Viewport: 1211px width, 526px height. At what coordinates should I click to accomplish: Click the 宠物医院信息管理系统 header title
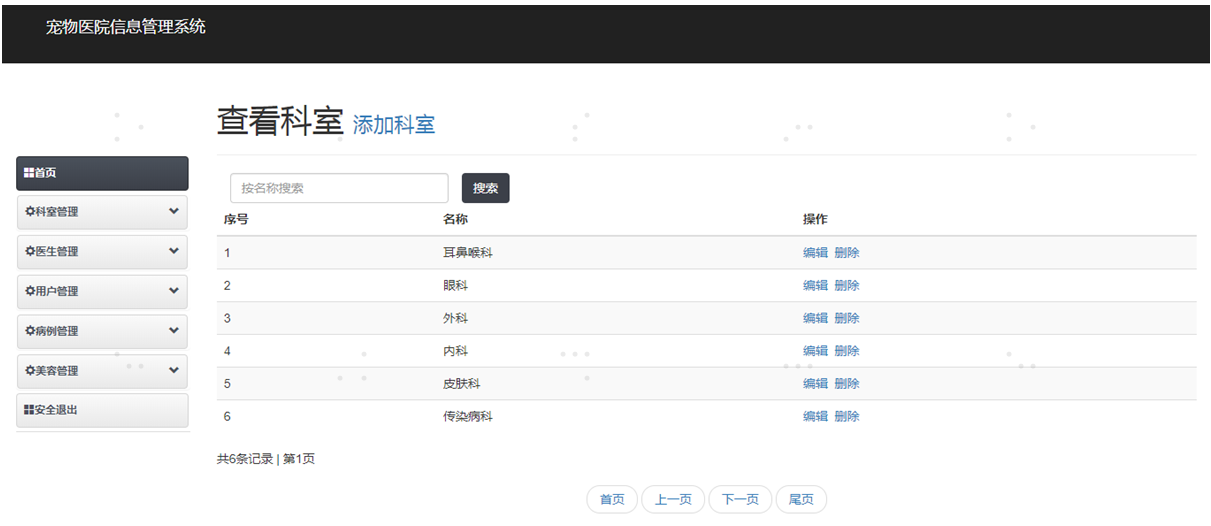(x=126, y=27)
